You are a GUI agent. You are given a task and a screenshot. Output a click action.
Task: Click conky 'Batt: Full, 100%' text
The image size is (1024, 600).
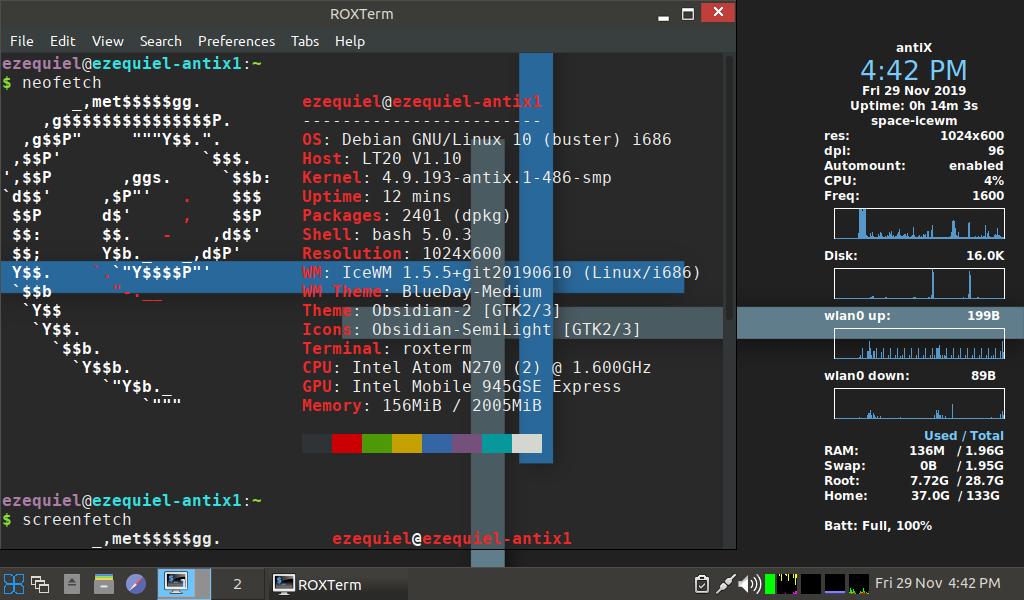(878, 526)
